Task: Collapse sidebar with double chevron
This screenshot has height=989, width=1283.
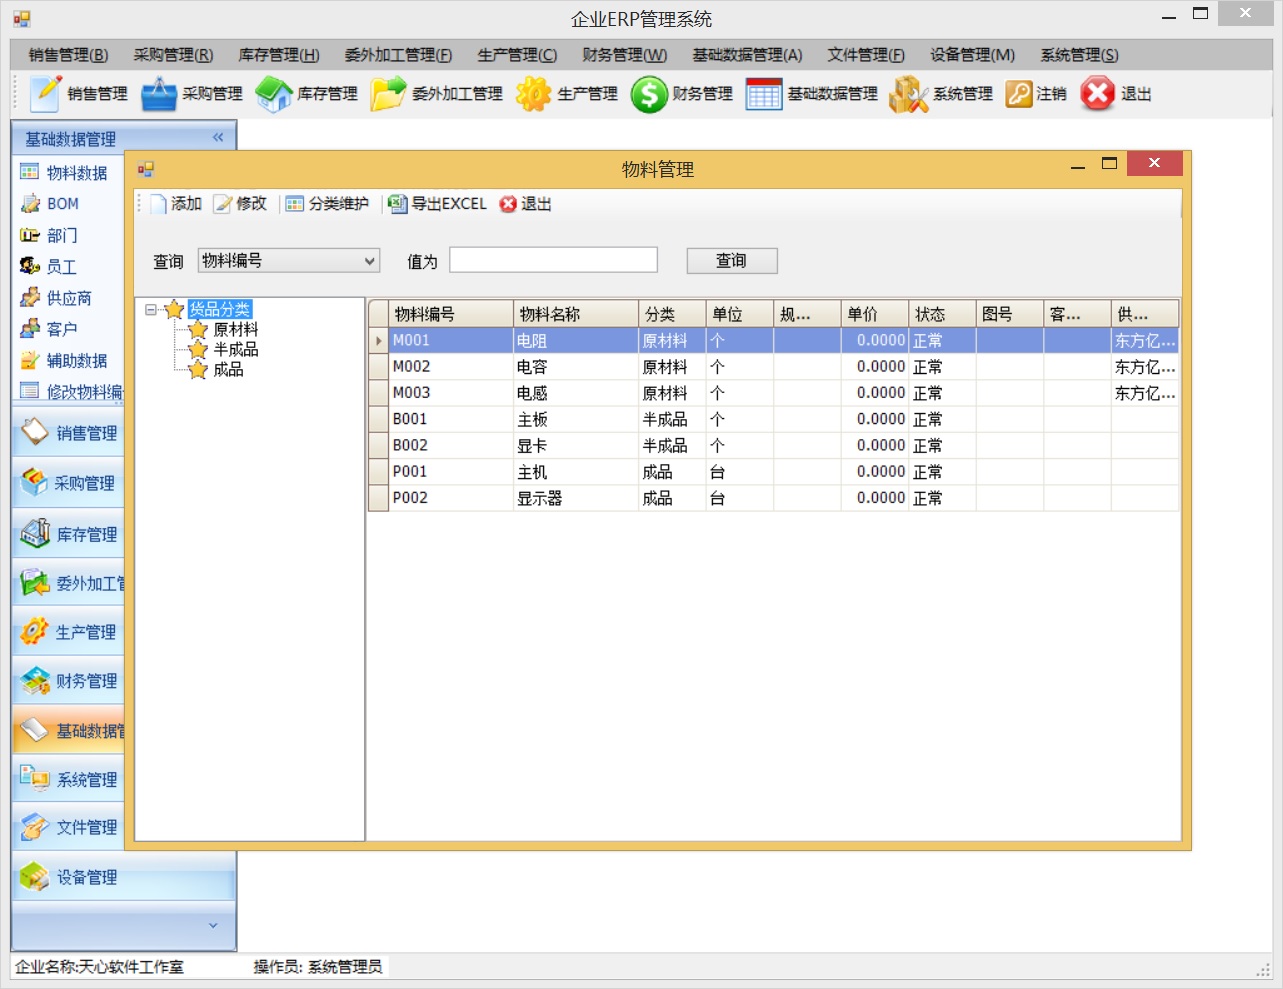Action: coord(218,138)
